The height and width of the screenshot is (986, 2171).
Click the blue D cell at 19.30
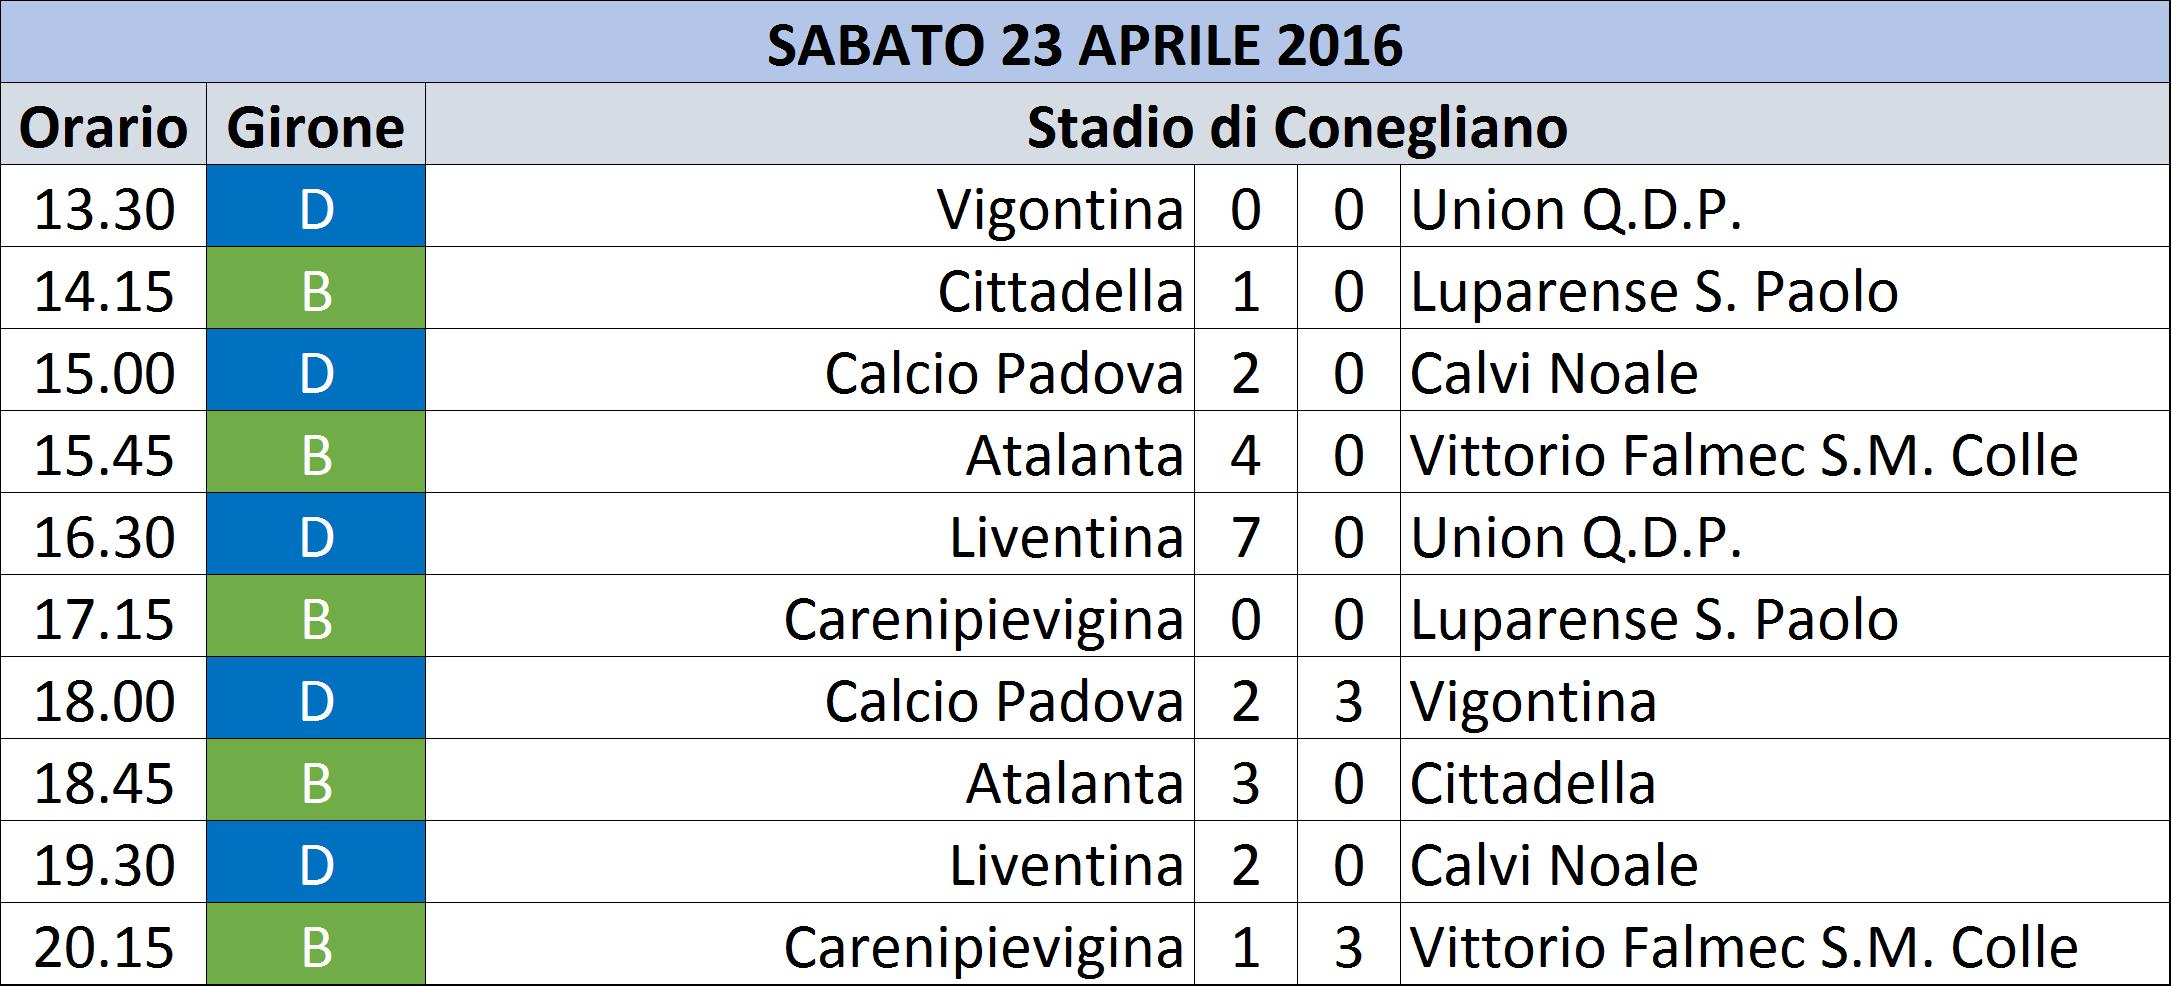[x=316, y=863]
